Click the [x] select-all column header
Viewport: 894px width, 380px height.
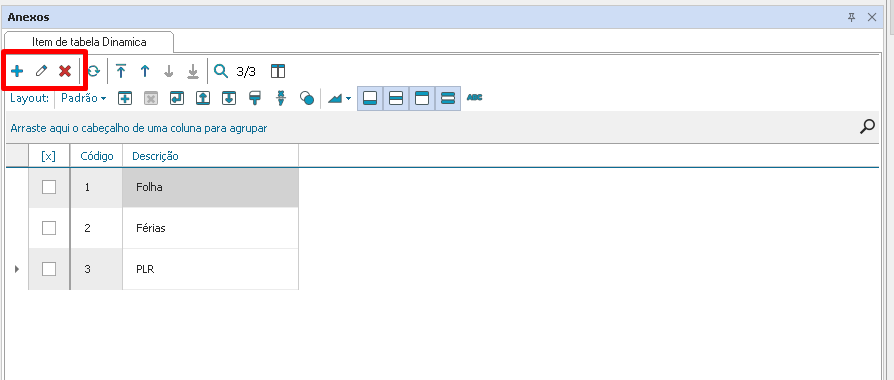pyautogui.click(x=49, y=156)
